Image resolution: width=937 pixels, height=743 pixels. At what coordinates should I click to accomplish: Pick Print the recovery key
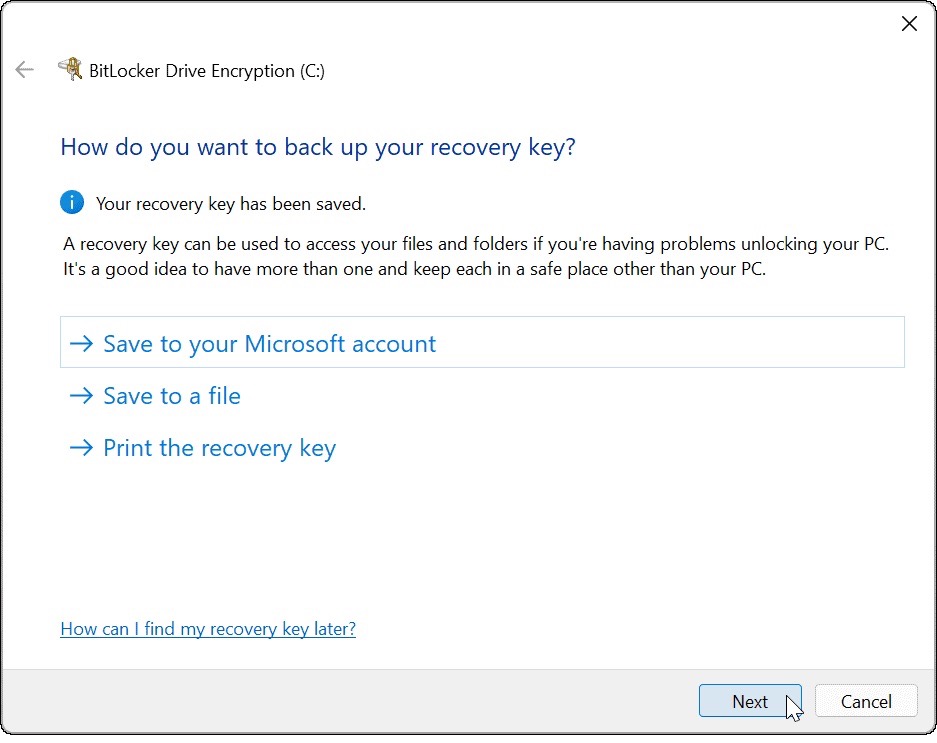tap(219, 448)
